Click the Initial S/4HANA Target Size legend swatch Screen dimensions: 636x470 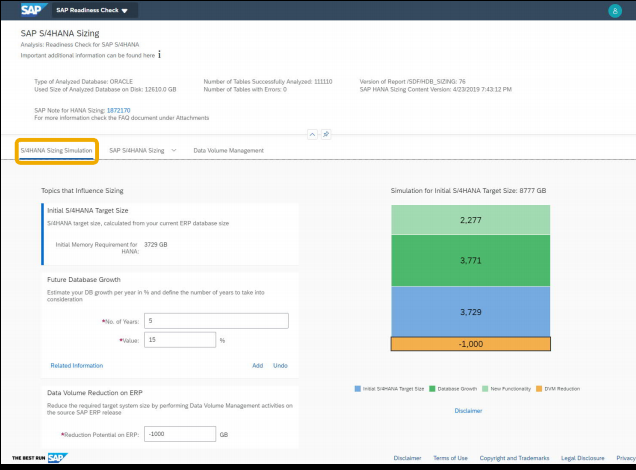357,388
